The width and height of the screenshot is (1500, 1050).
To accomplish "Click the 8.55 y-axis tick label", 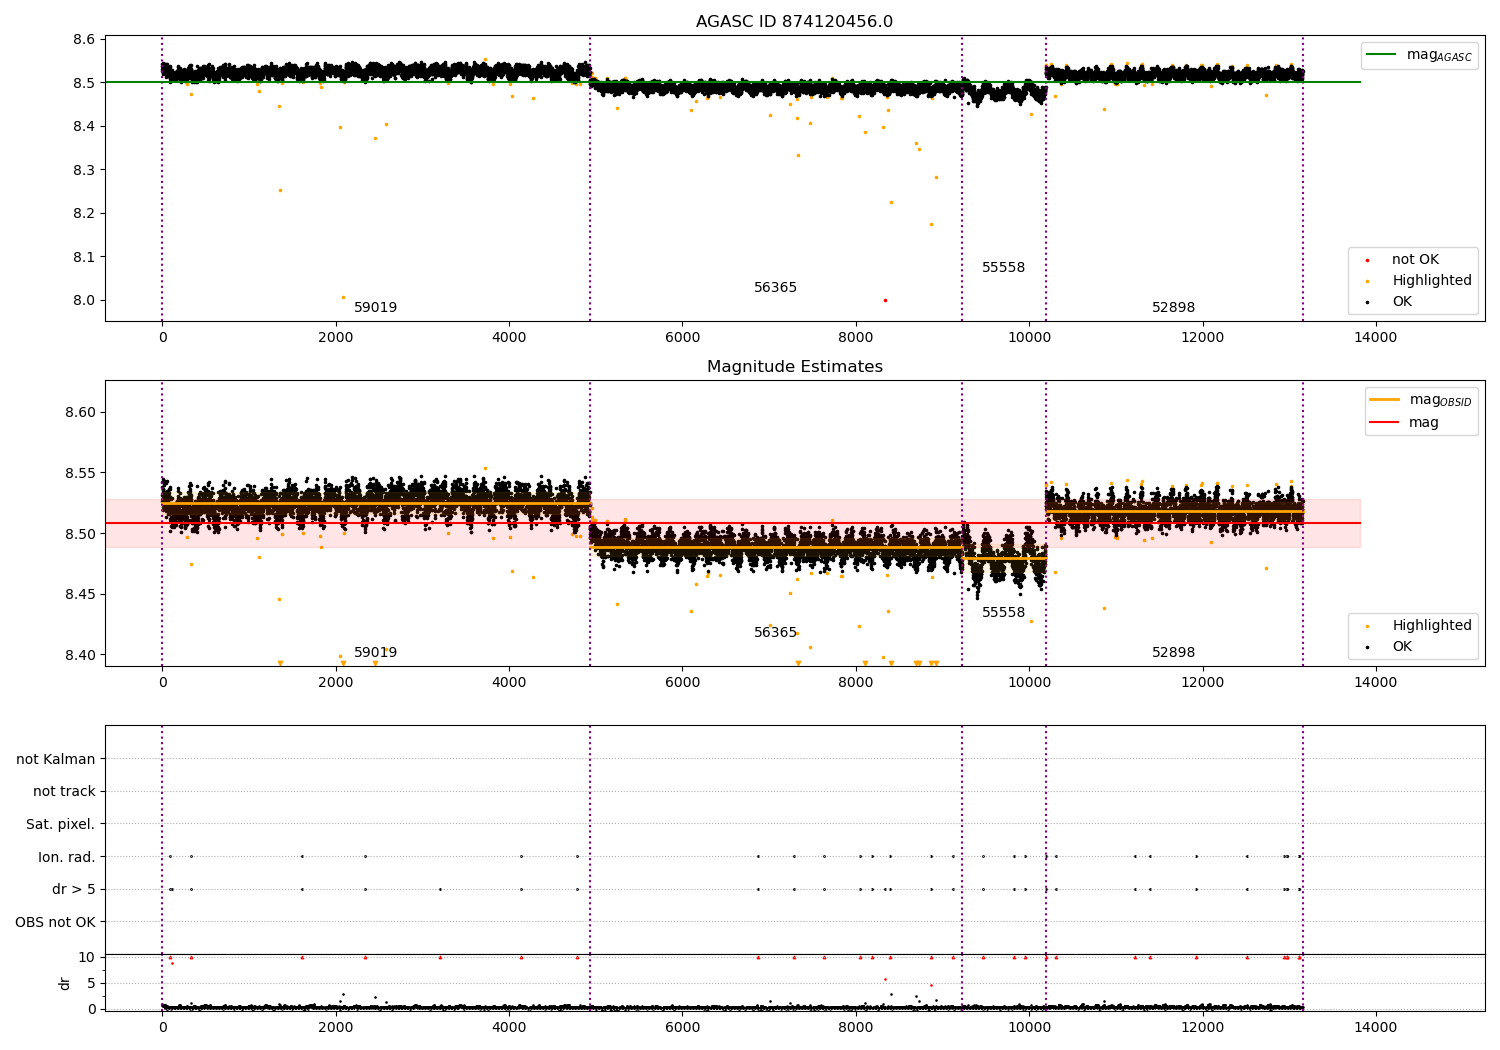I will click(80, 473).
